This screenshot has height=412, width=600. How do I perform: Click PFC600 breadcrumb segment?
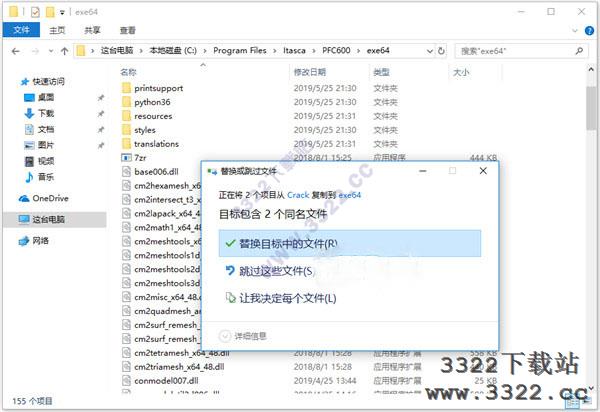(x=336, y=50)
